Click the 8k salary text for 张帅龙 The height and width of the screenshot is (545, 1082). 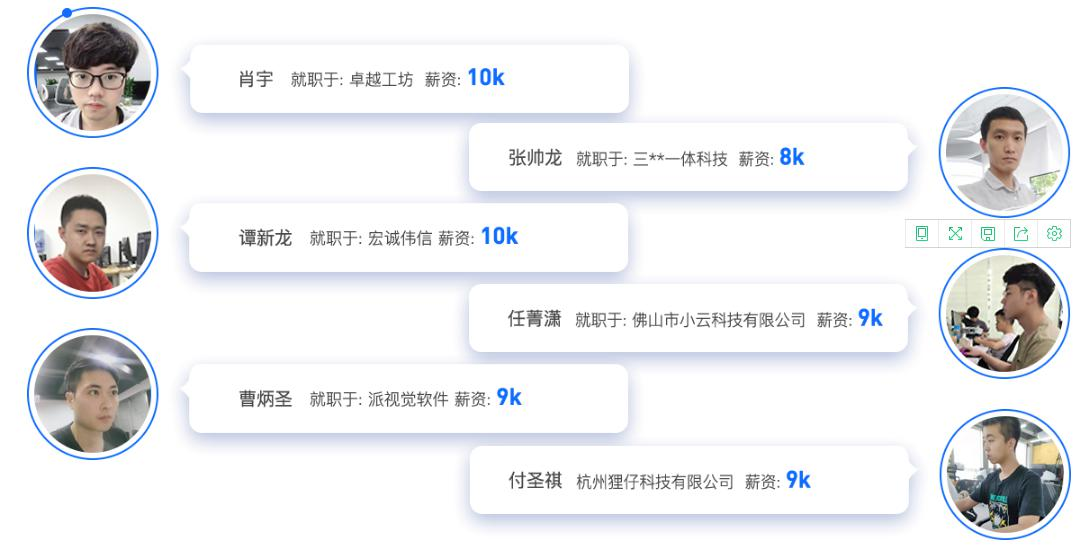[x=791, y=157]
